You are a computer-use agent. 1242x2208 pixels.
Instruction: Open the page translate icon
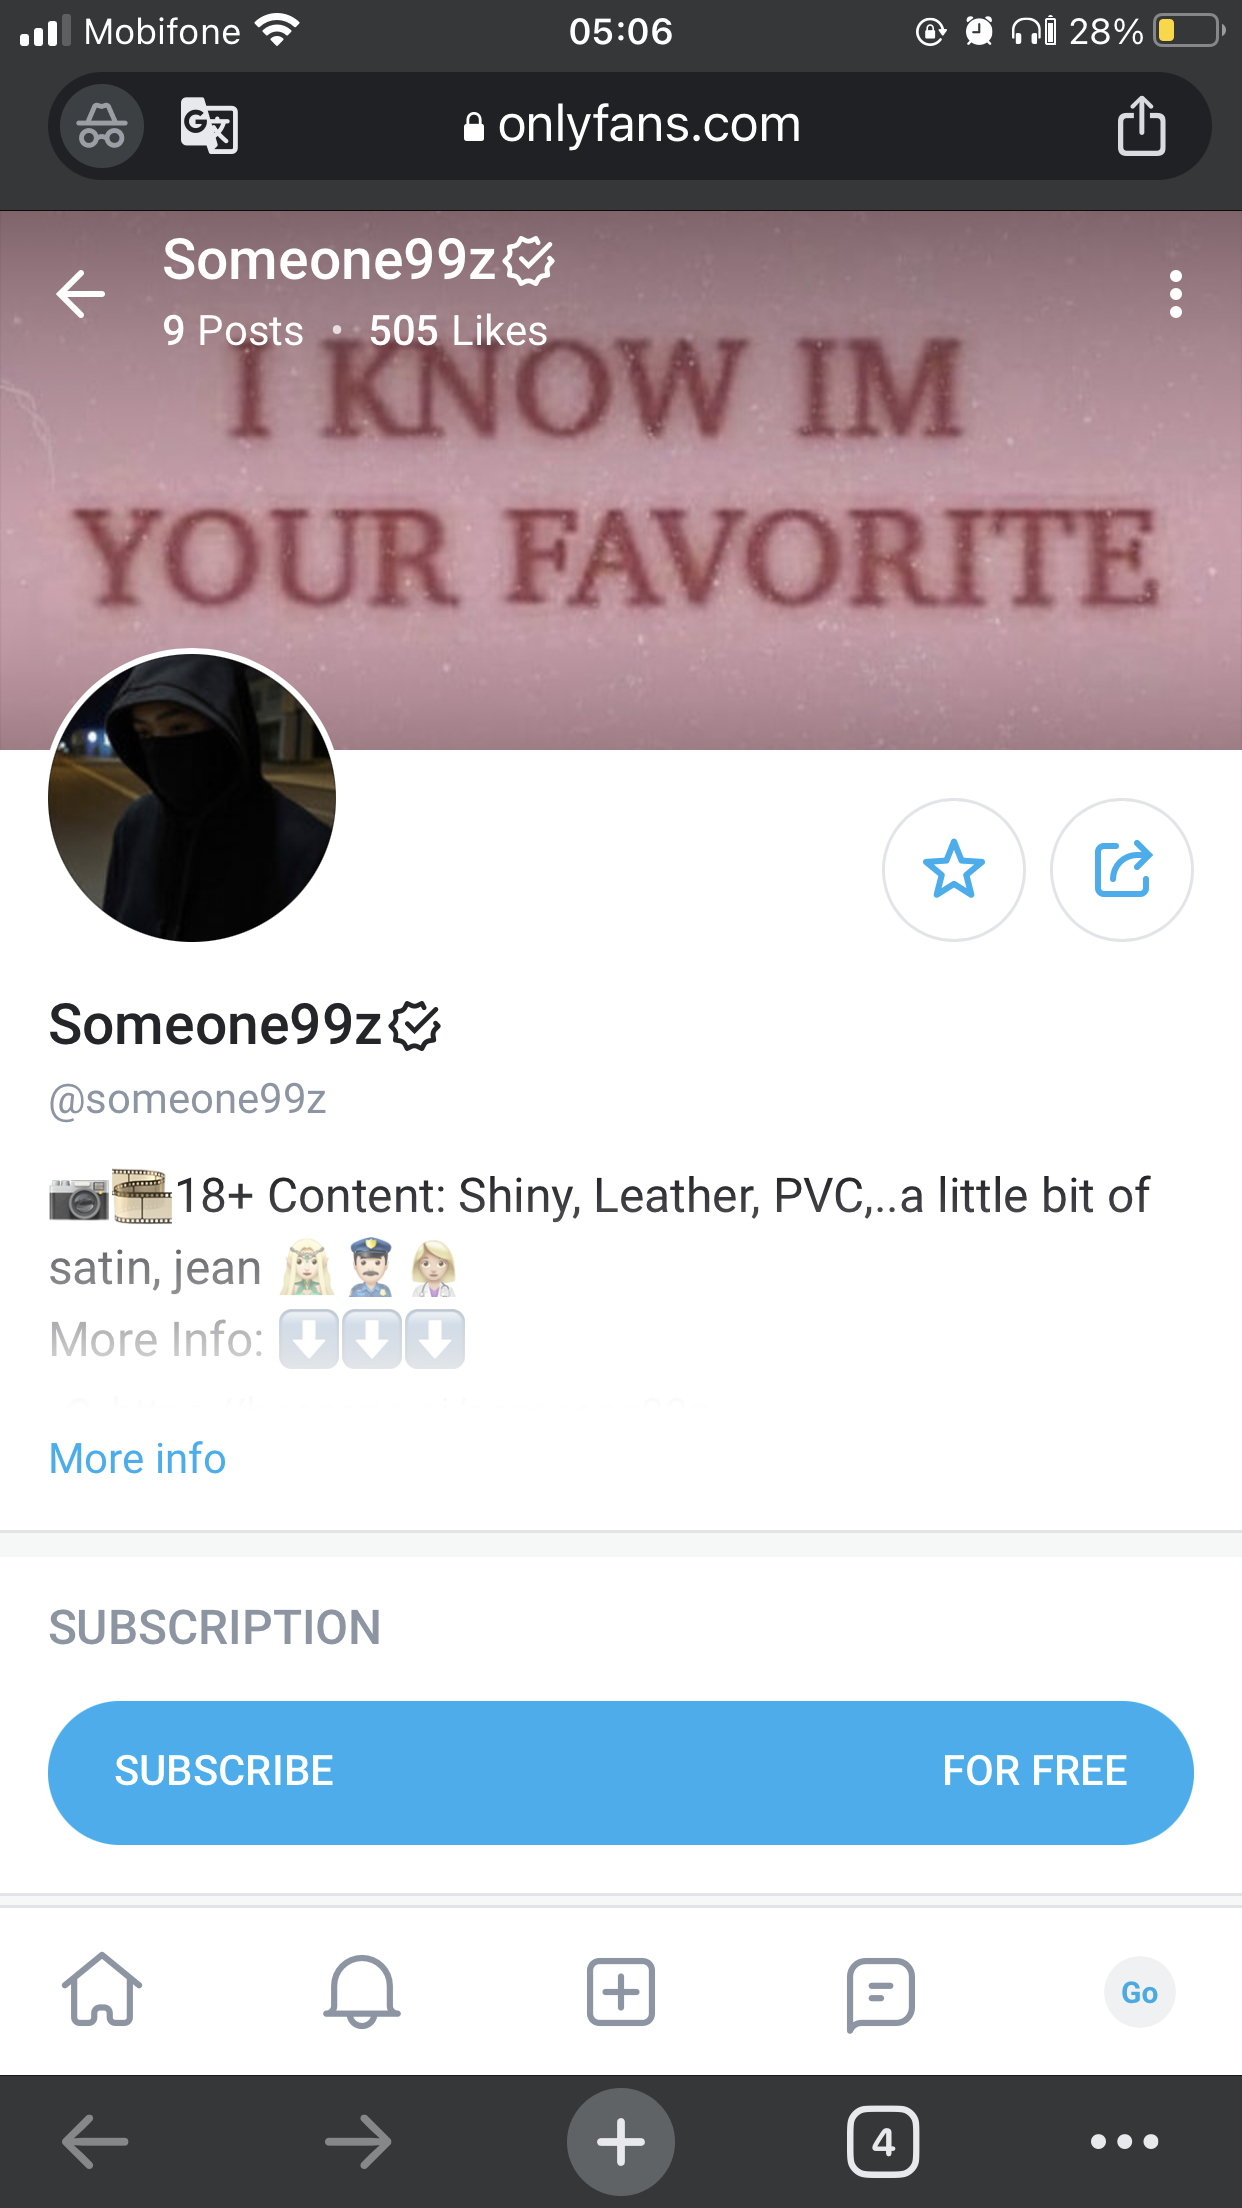coord(209,126)
